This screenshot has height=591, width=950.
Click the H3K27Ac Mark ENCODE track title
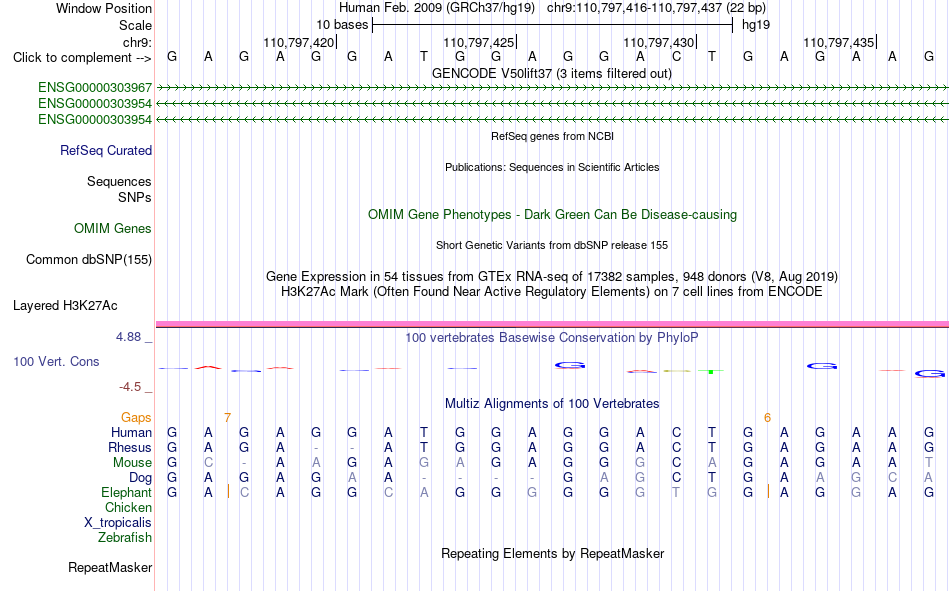pyautogui.click(x=551, y=292)
